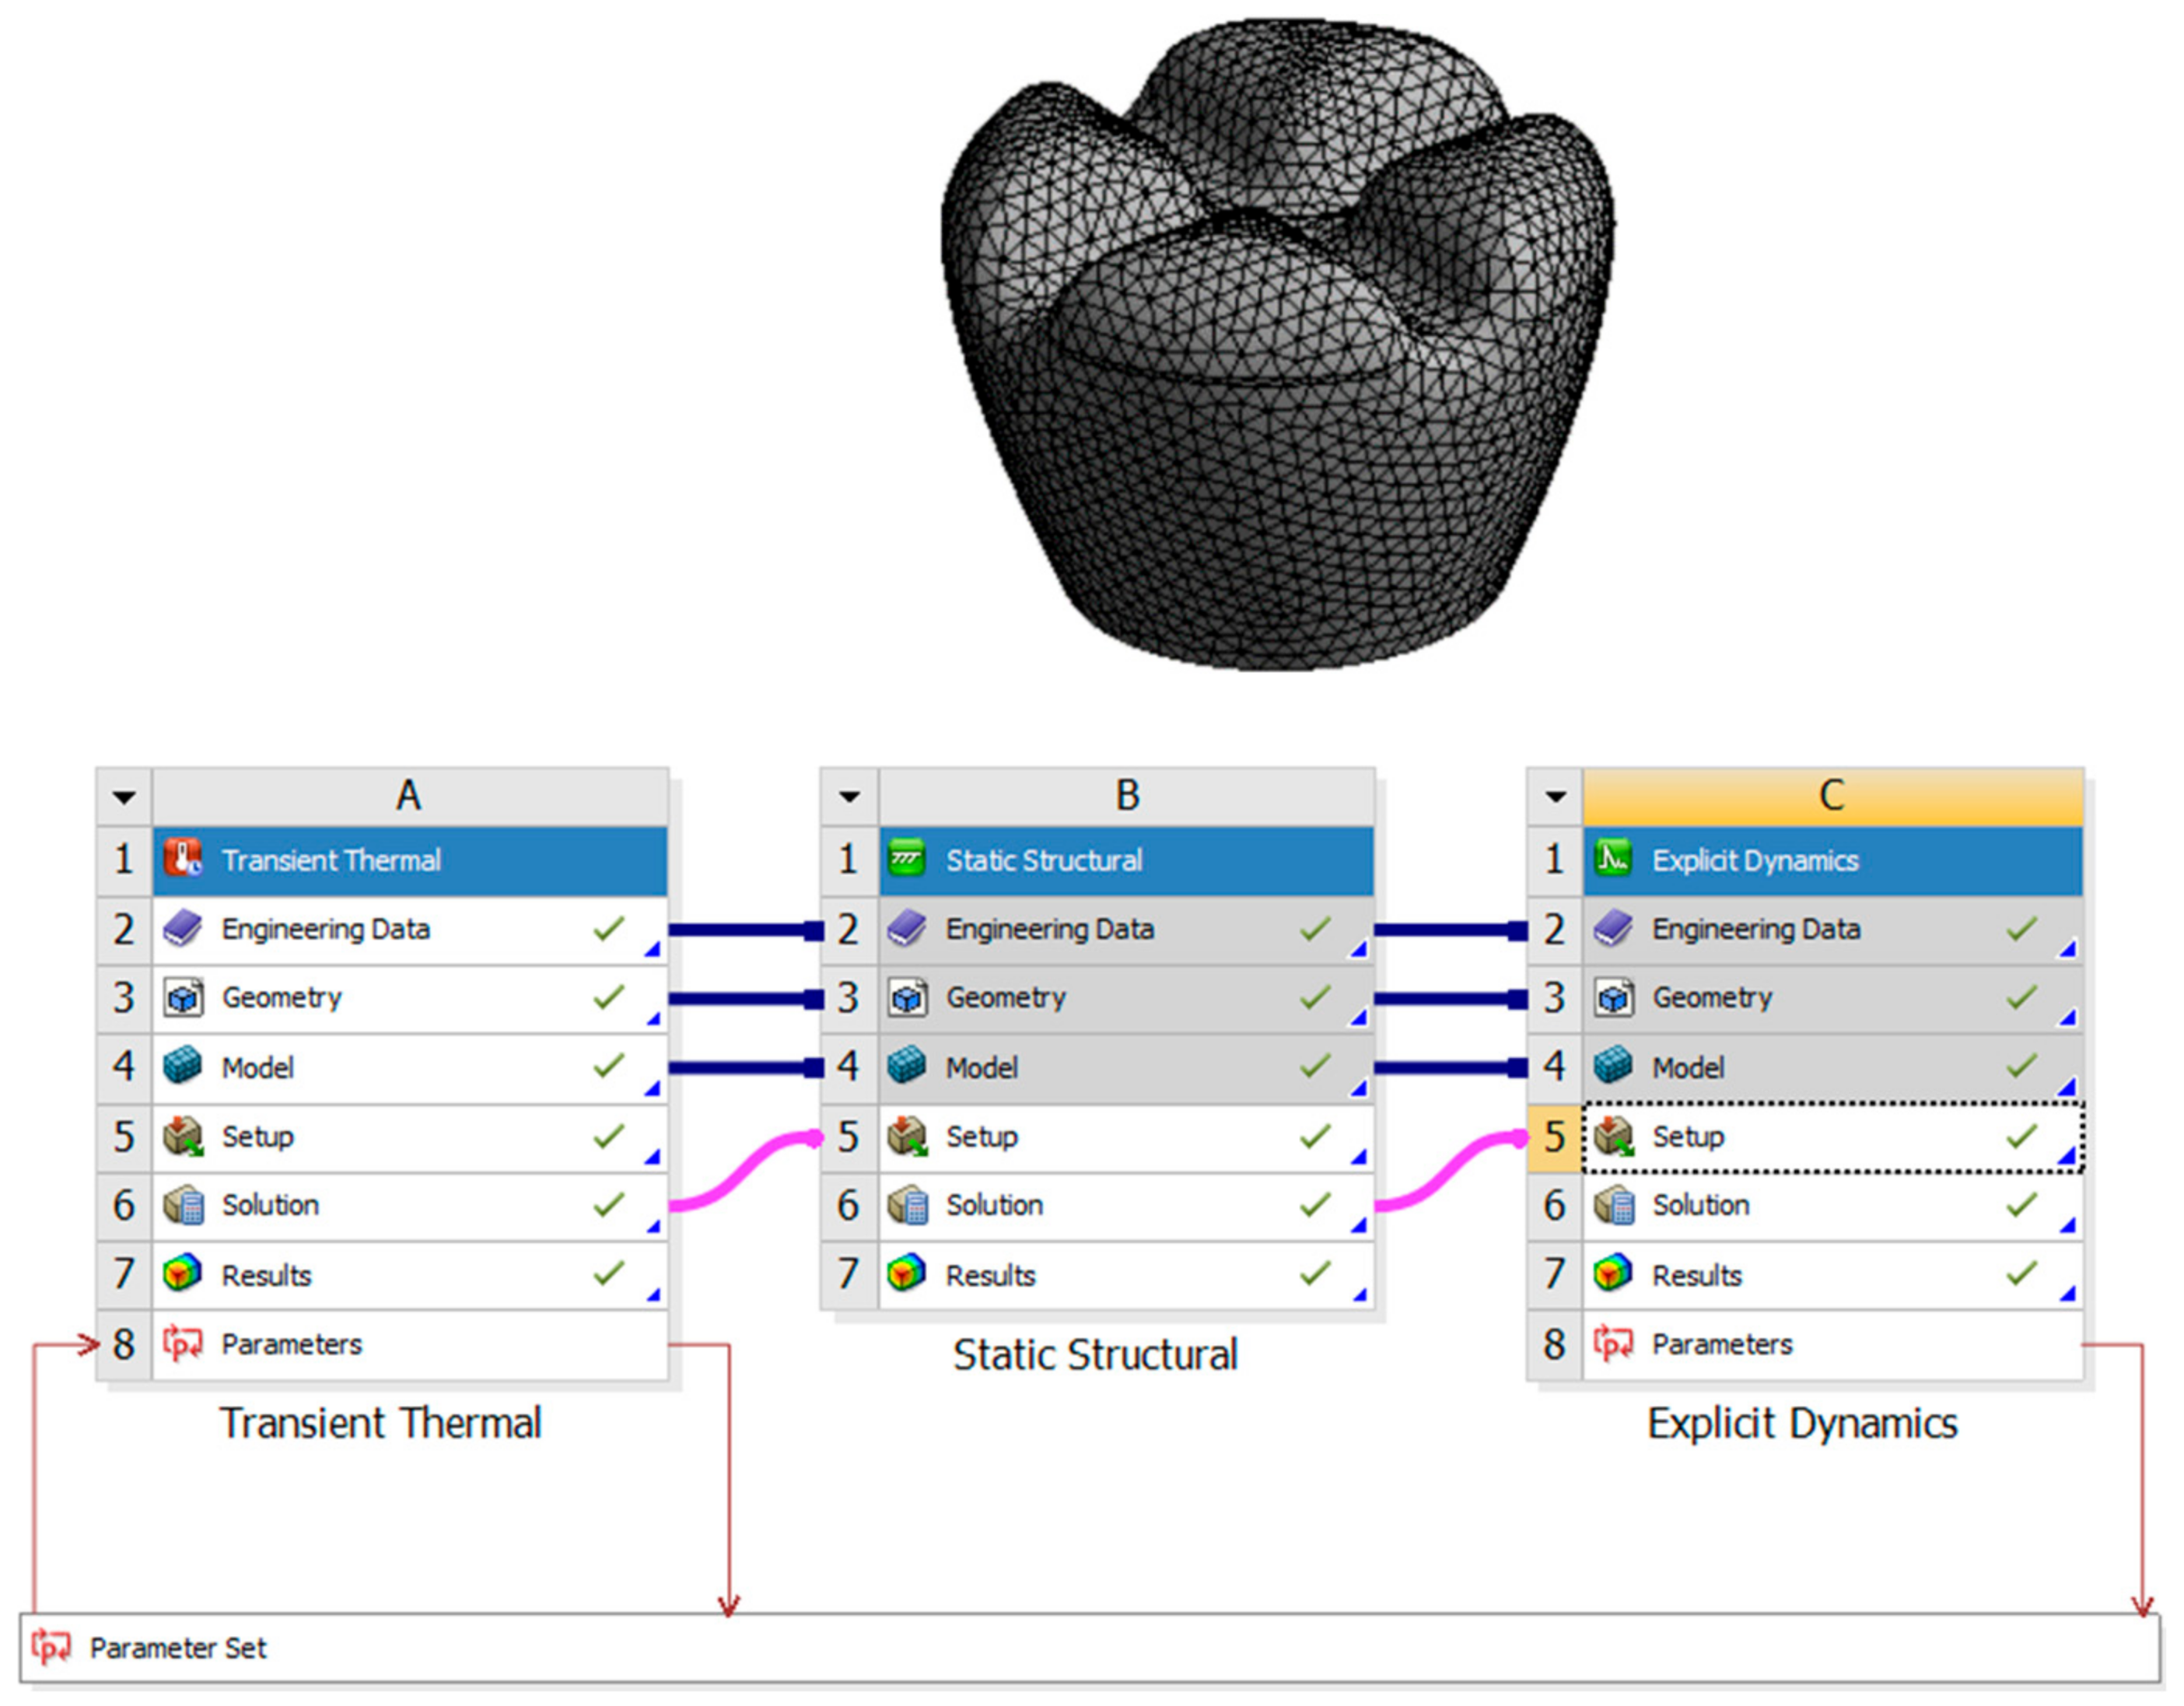Open system C dropdown arrow menu
This screenshot has height=1706, width=2184.
tap(1555, 797)
